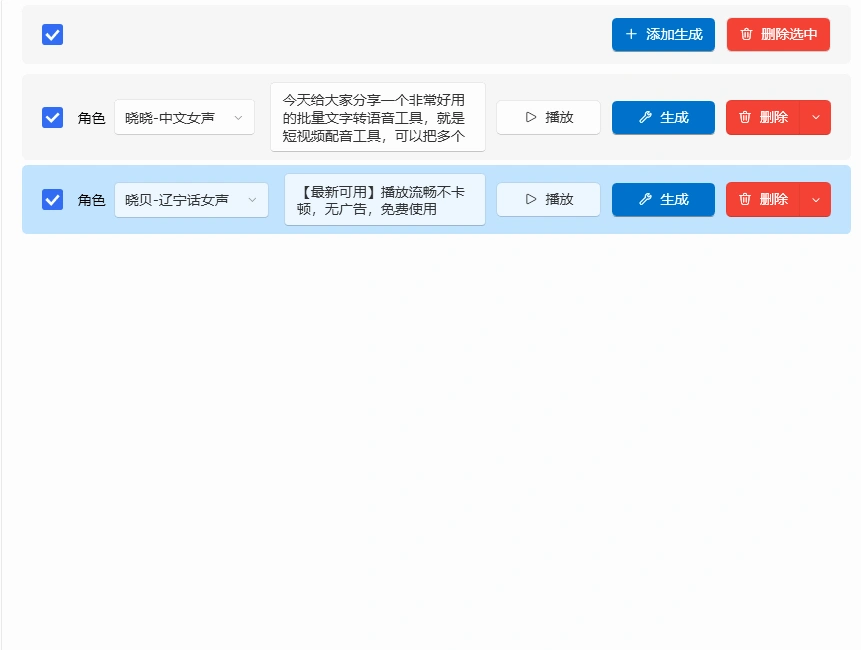Select the play icon on the 晓晓 row

(531, 117)
